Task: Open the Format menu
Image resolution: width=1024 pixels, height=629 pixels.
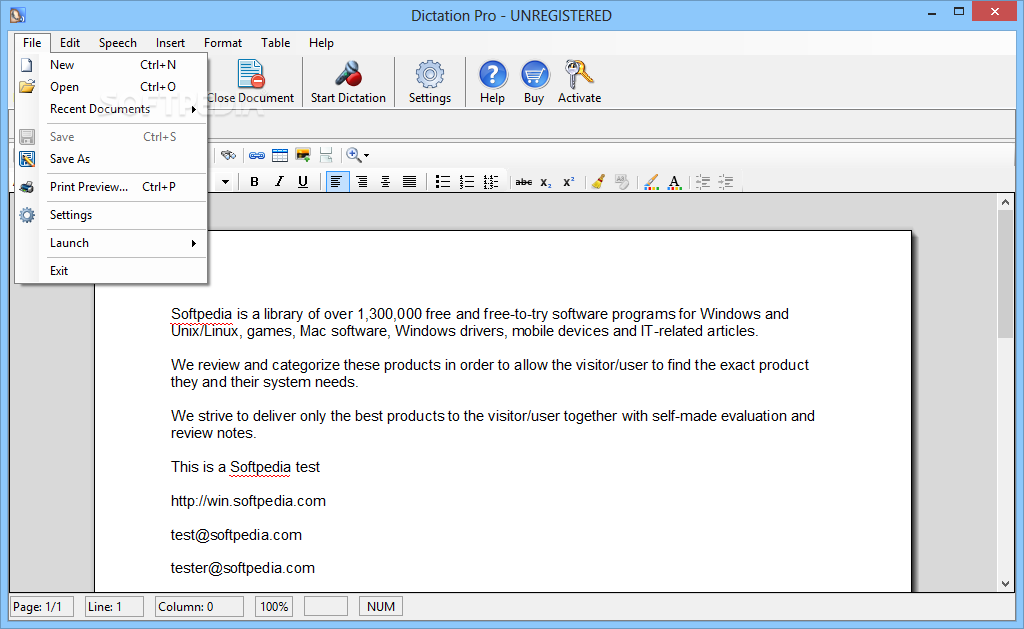Action: coord(223,42)
